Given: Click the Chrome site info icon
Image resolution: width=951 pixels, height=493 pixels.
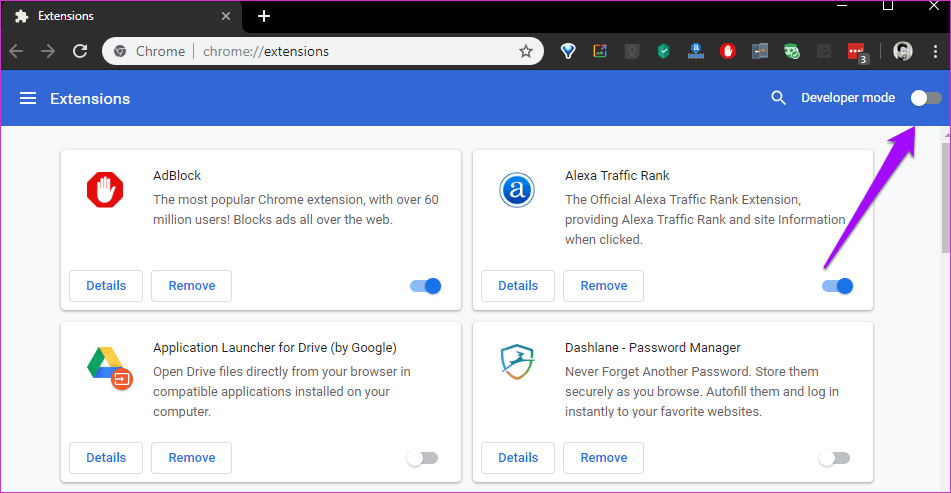Looking at the screenshot, I should pyautogui.click(x=120, y=52).
